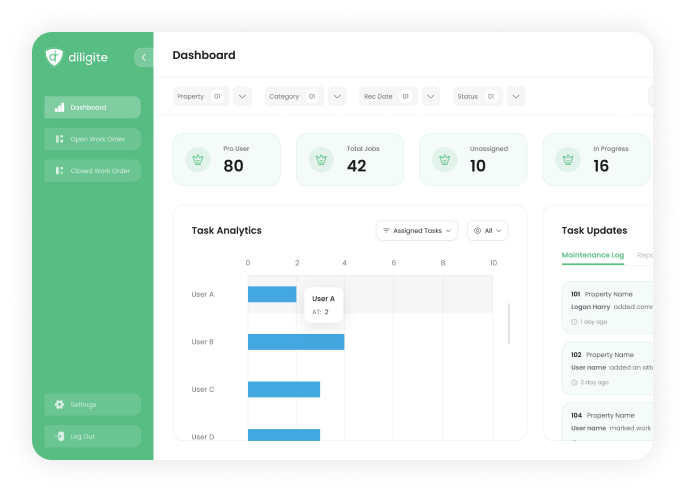The height and width of the screenshot is (492, 685).
Task: Click the User B blue bar
Action: (x=296, y=342)
